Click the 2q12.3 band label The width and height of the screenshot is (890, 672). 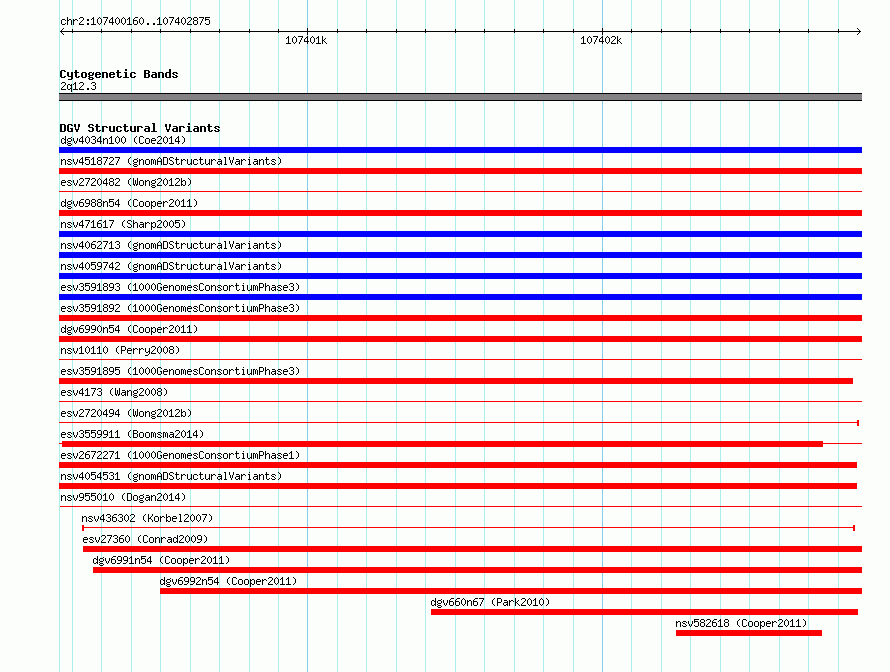pyautogui.click(x=78, y=86)
